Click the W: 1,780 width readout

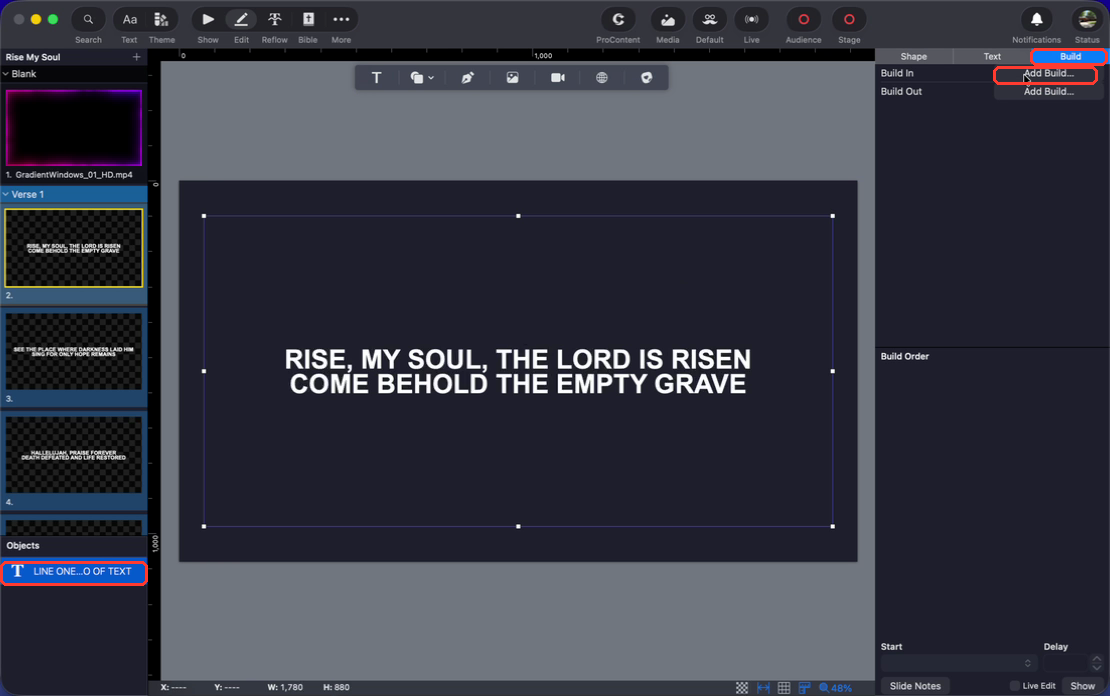coord(285,688)
